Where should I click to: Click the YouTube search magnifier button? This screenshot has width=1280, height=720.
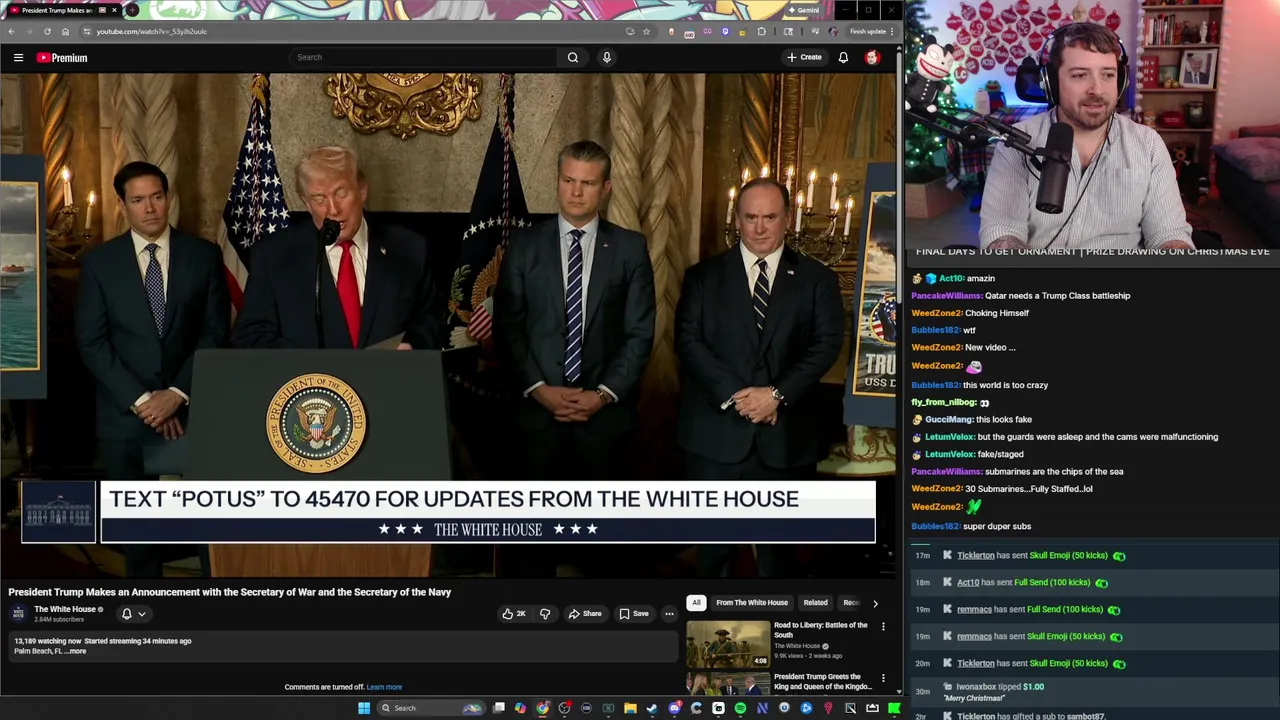click(x=573, y=58)
